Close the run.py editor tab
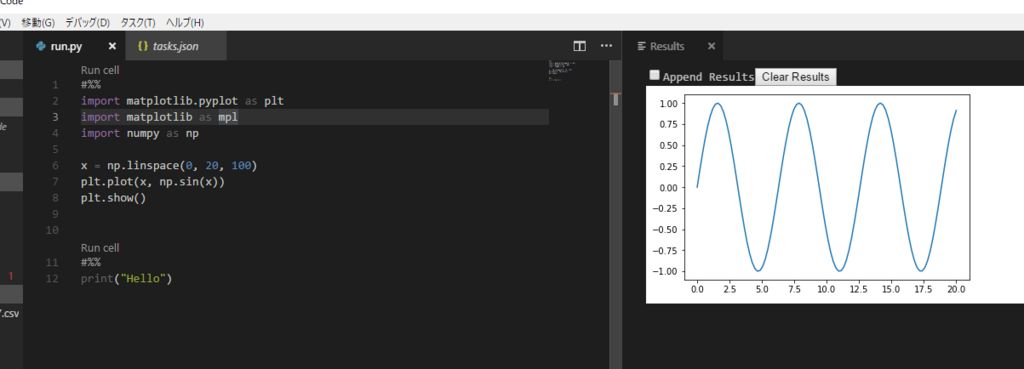Viewport: 1024px width, 369px height. pos(112,46)
